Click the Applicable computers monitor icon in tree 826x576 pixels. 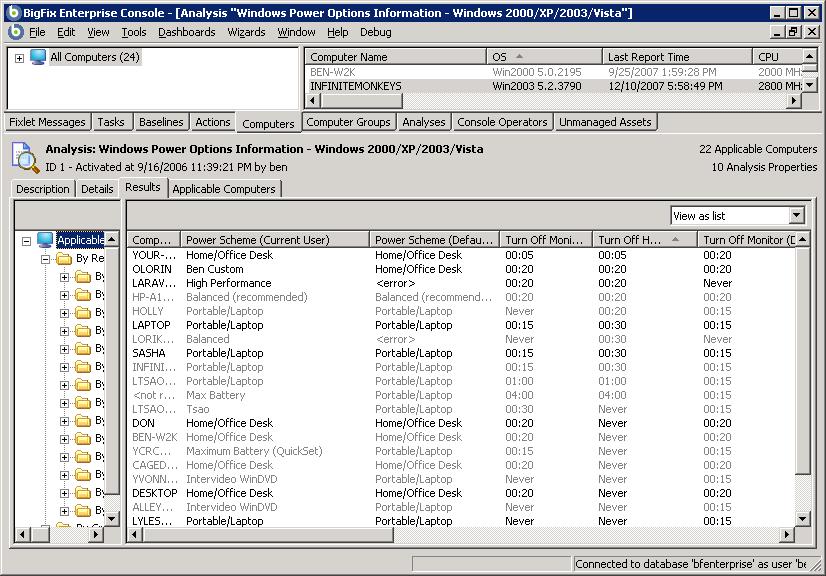[x=45, y=240]
